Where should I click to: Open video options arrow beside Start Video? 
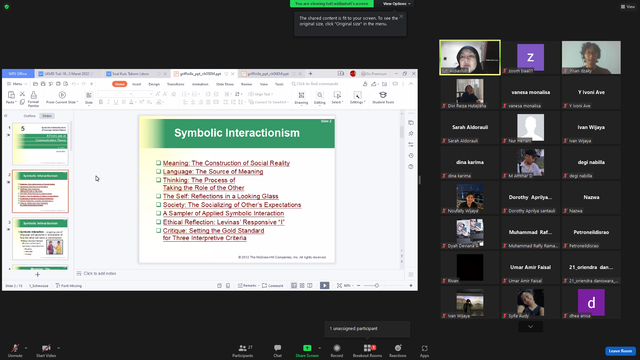coord(58,348)
